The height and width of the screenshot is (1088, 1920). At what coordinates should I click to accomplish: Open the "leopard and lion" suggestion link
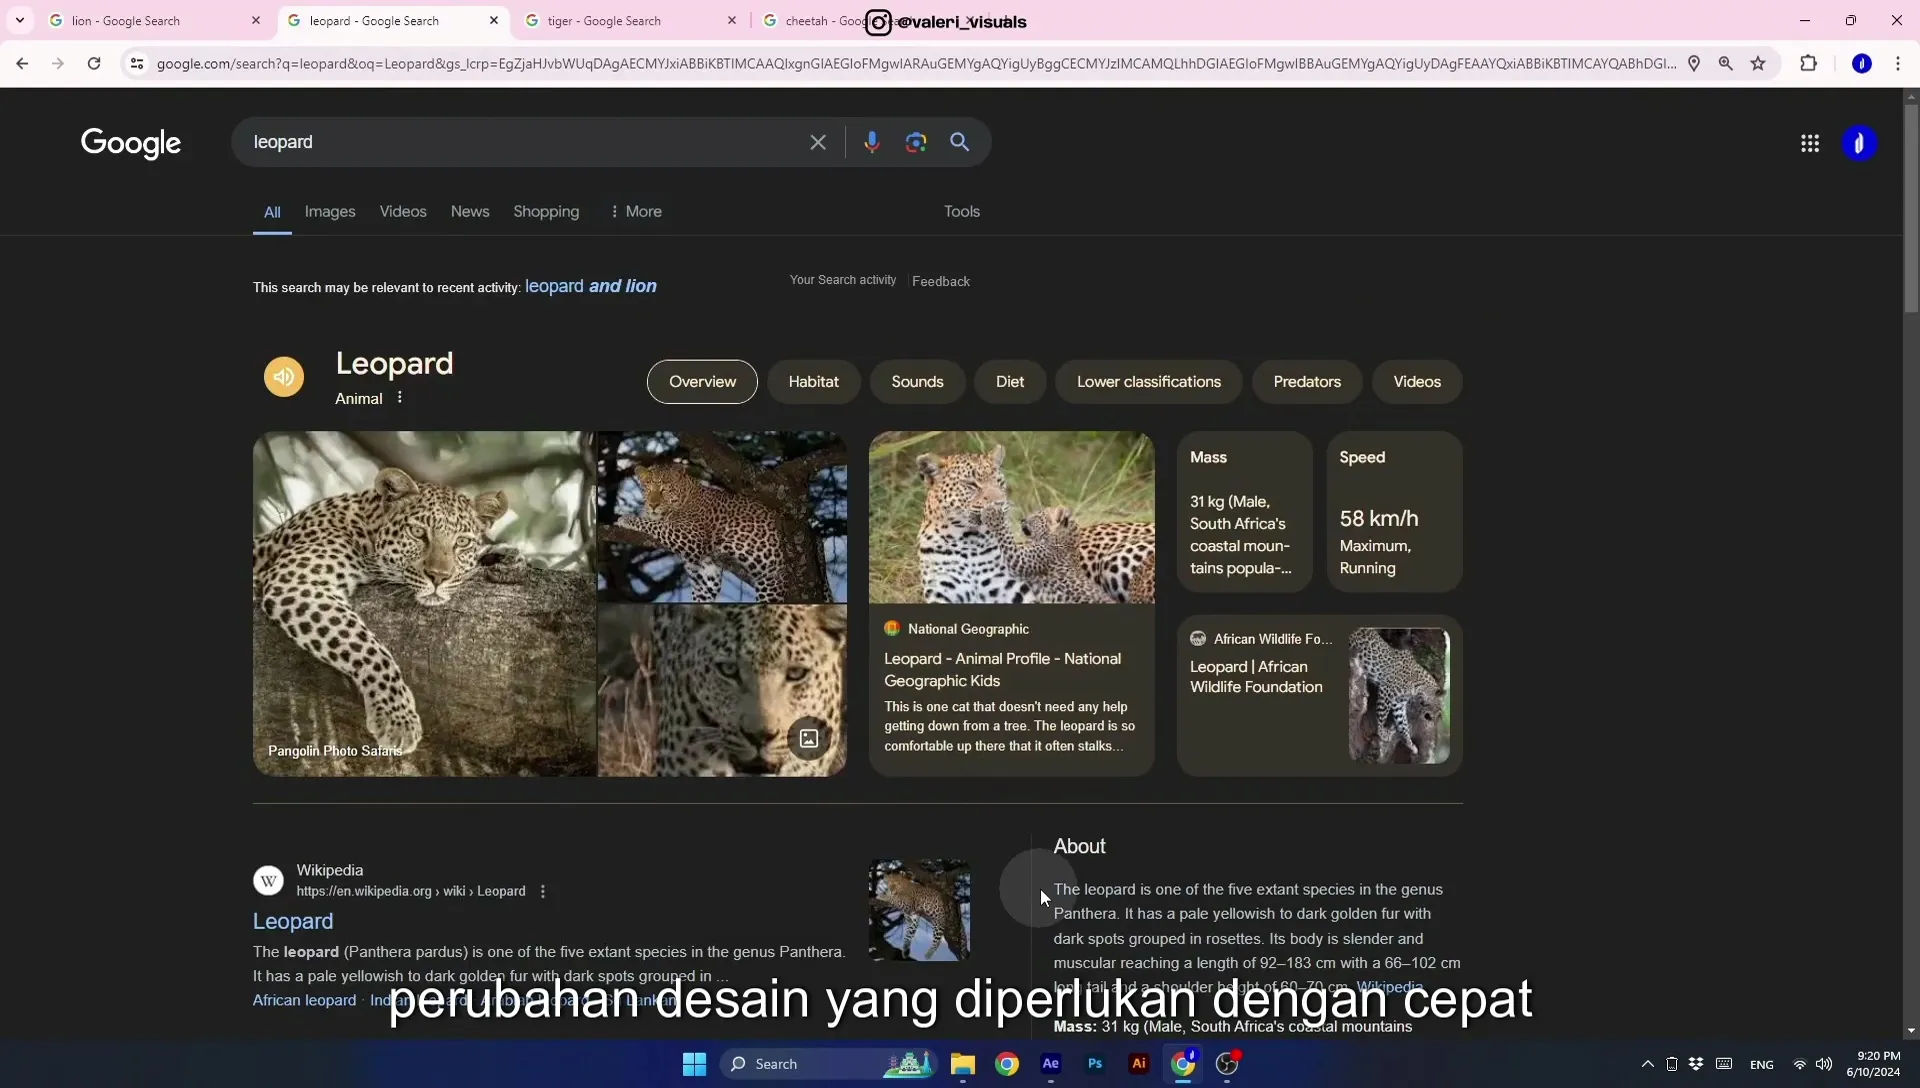click(x=591, y=286)
